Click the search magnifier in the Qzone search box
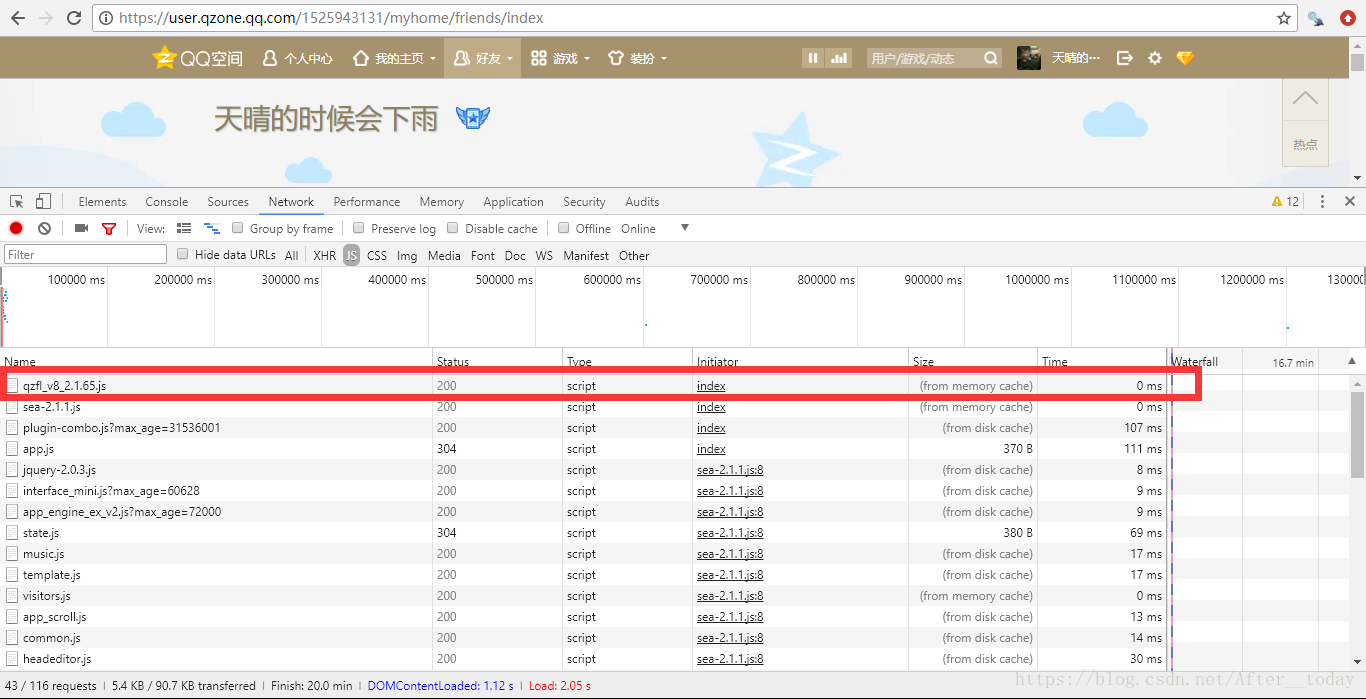 click(991, 58)
